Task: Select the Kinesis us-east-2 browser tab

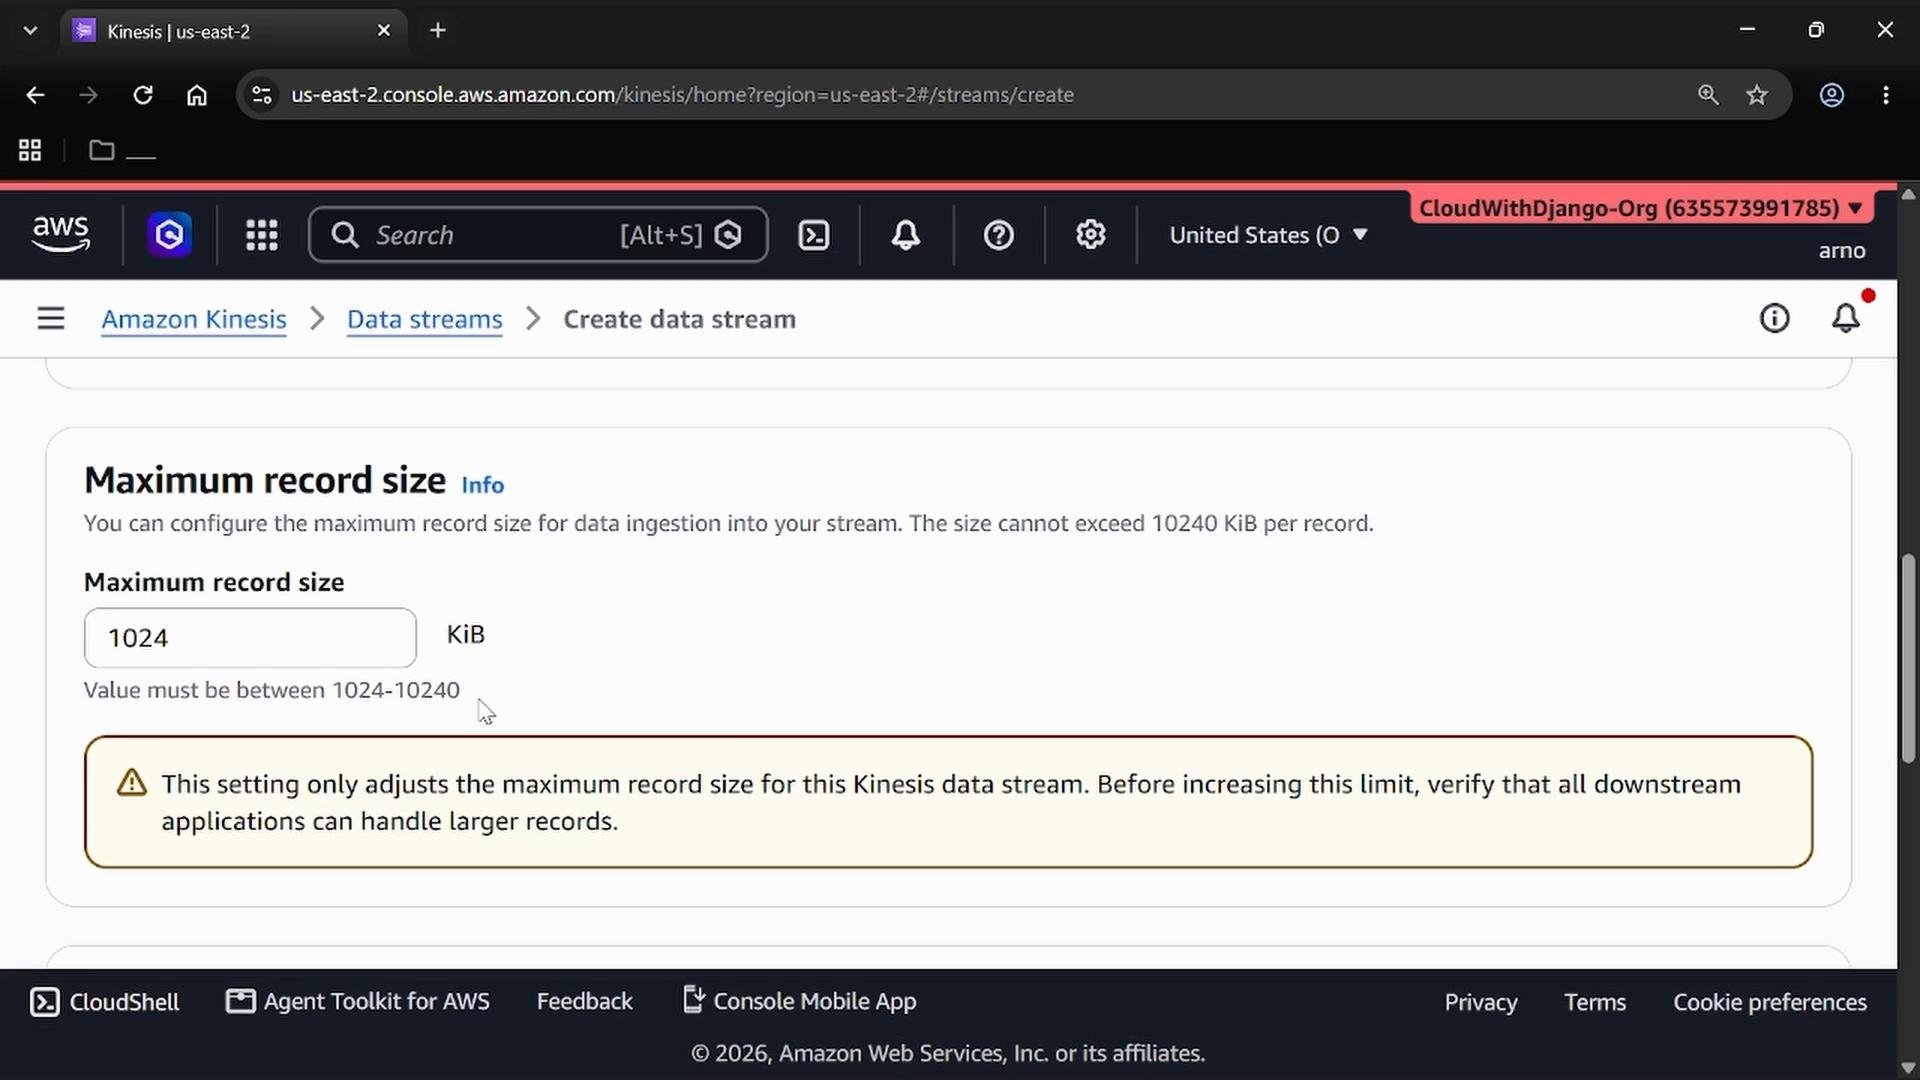Action: tap(234, 31)
